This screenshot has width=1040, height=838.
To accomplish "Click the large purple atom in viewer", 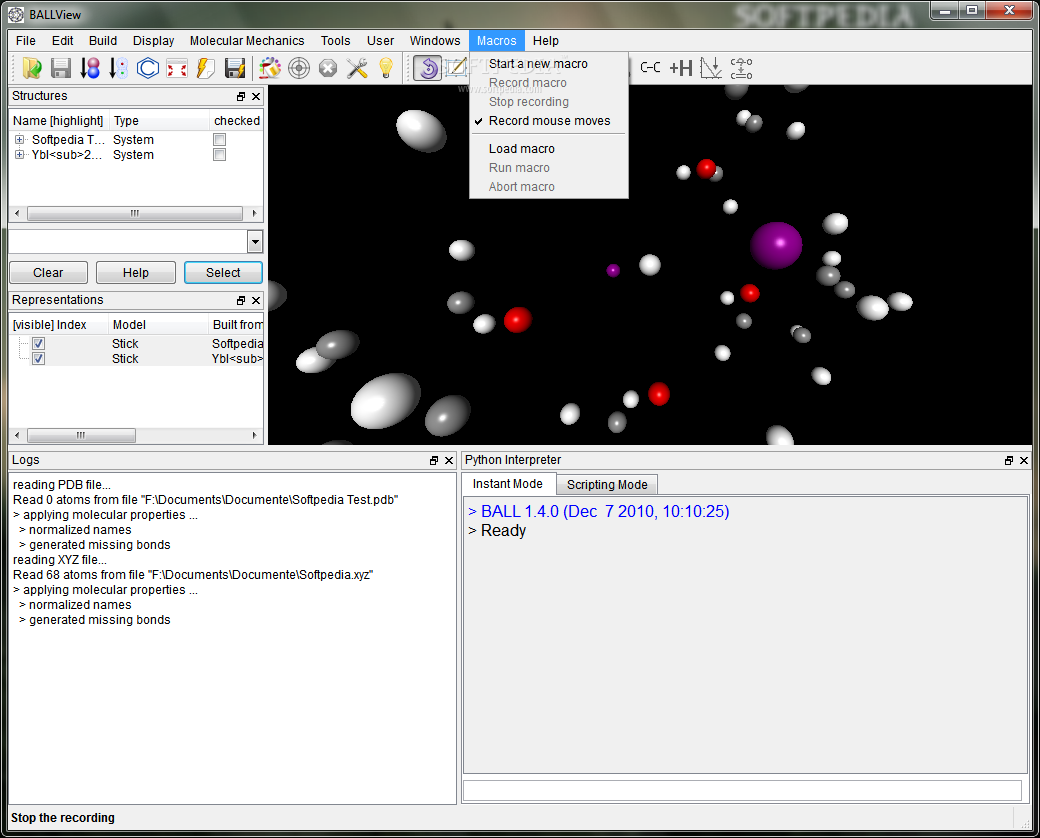I will [x=776, y=245].
